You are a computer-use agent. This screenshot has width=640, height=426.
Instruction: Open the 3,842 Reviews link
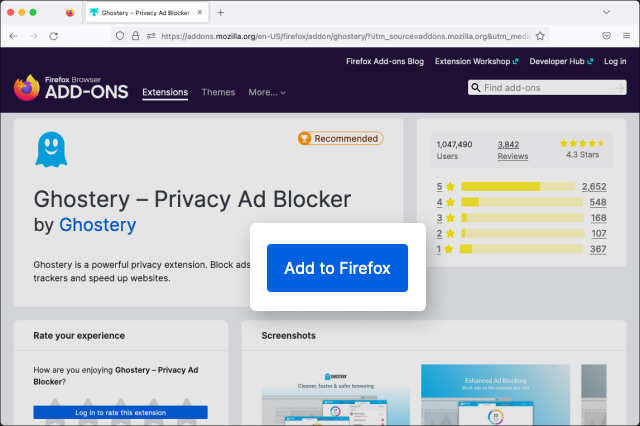[512, 150]
